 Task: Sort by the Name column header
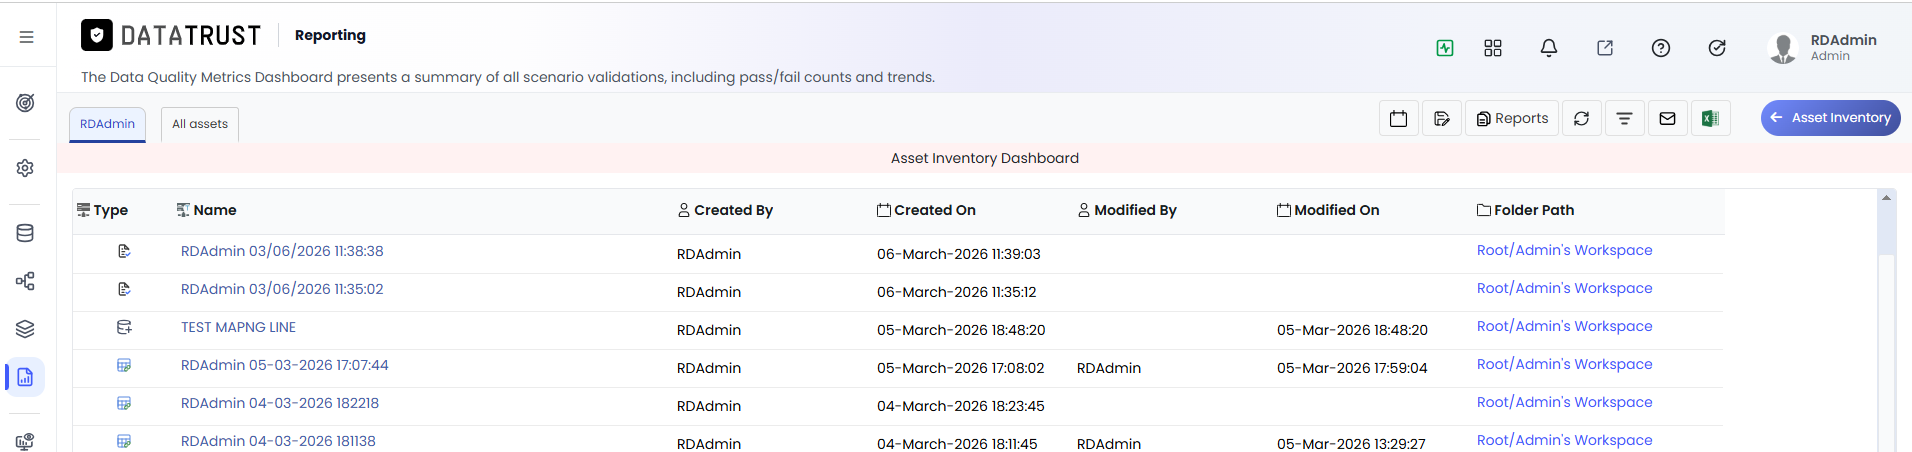point(207,210)
